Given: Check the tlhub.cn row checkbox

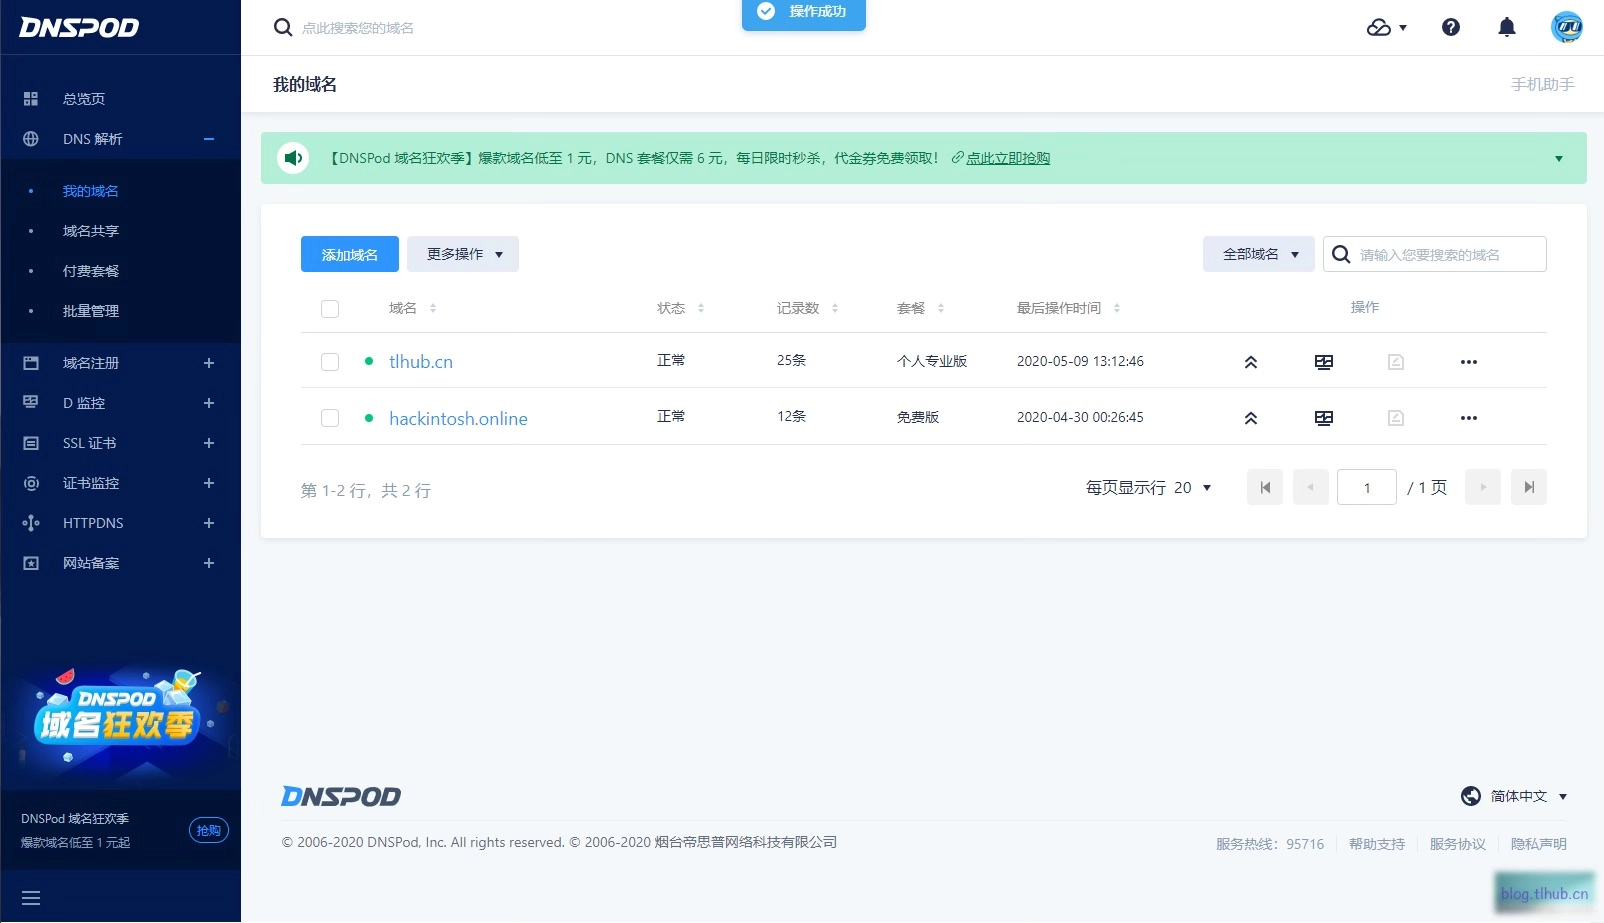Looking at the screenshot, I should [x=330, y=362].
